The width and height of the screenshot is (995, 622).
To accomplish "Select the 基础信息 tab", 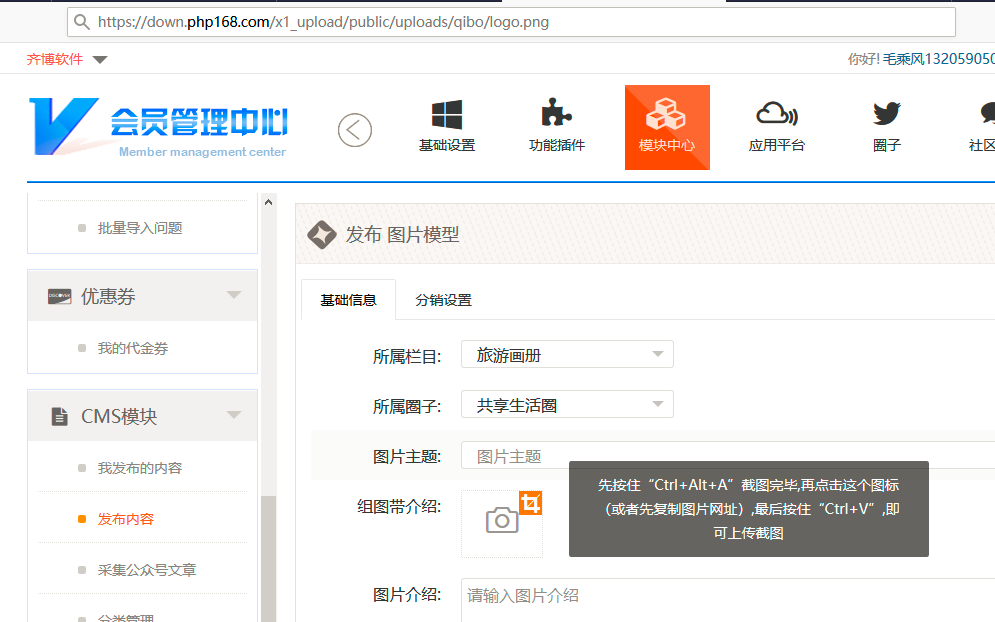I will point(348,300).
